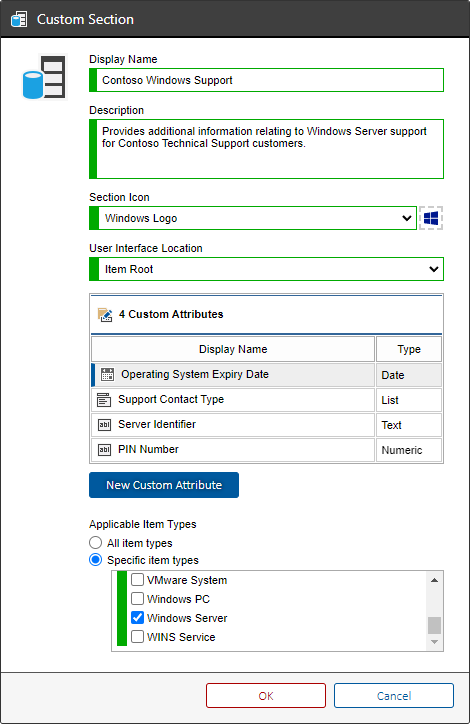Click the Type column header

coord(409,349)
